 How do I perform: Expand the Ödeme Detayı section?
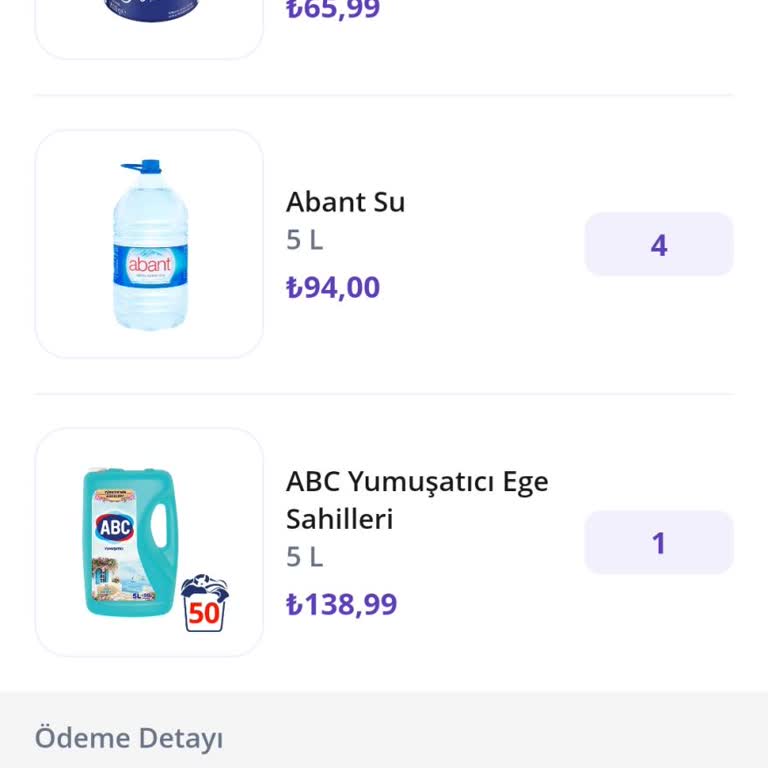[x=129, y=739]
